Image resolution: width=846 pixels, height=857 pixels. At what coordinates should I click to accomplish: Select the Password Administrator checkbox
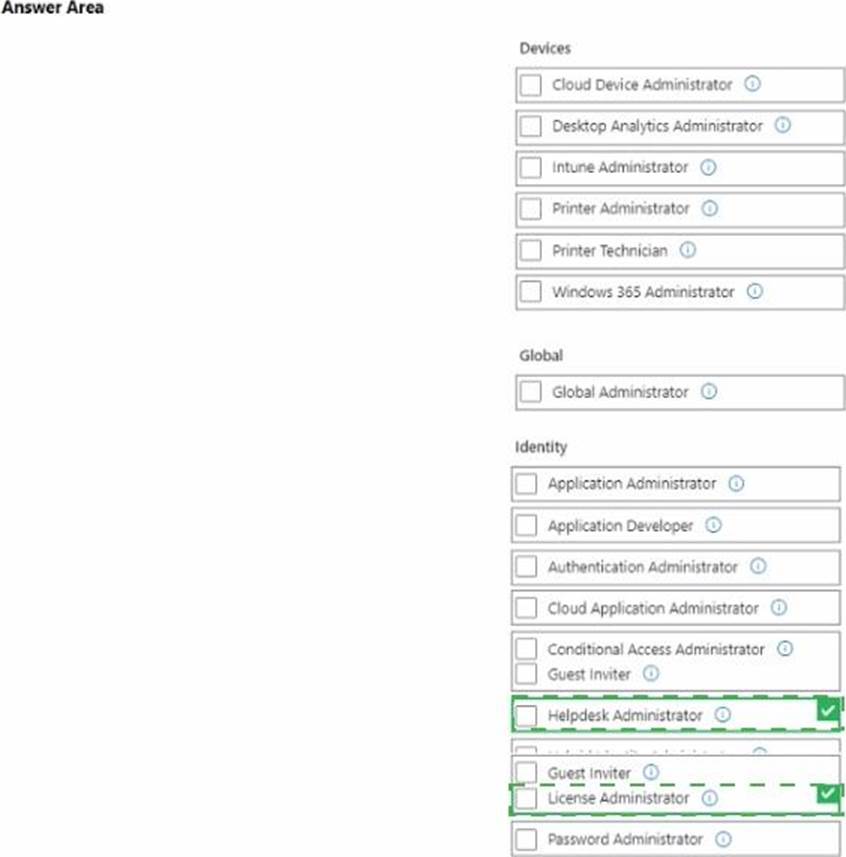tap(527, 839)
